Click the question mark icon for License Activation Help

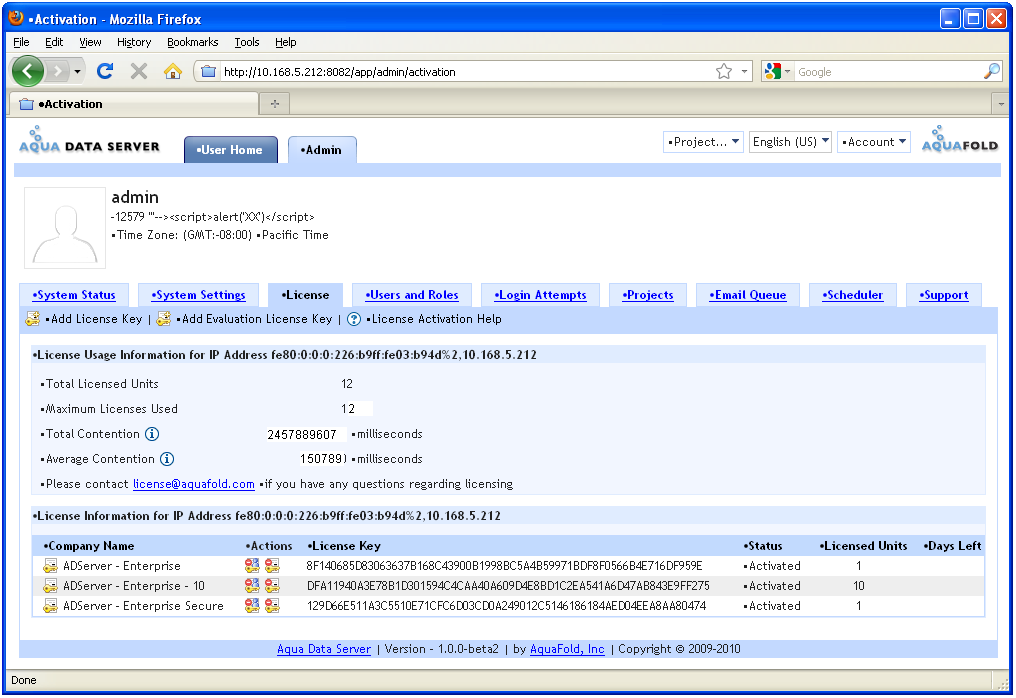click(354, 319)
